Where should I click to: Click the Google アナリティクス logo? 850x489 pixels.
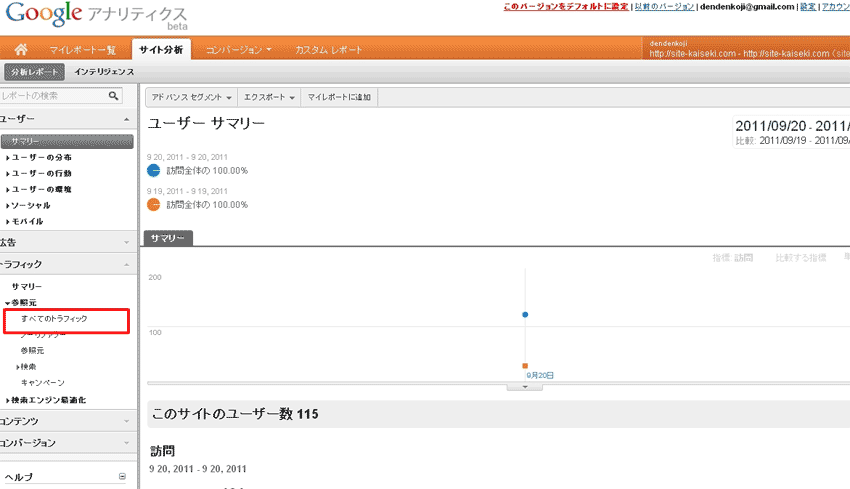pyautogui.click(x=96, y=15)
